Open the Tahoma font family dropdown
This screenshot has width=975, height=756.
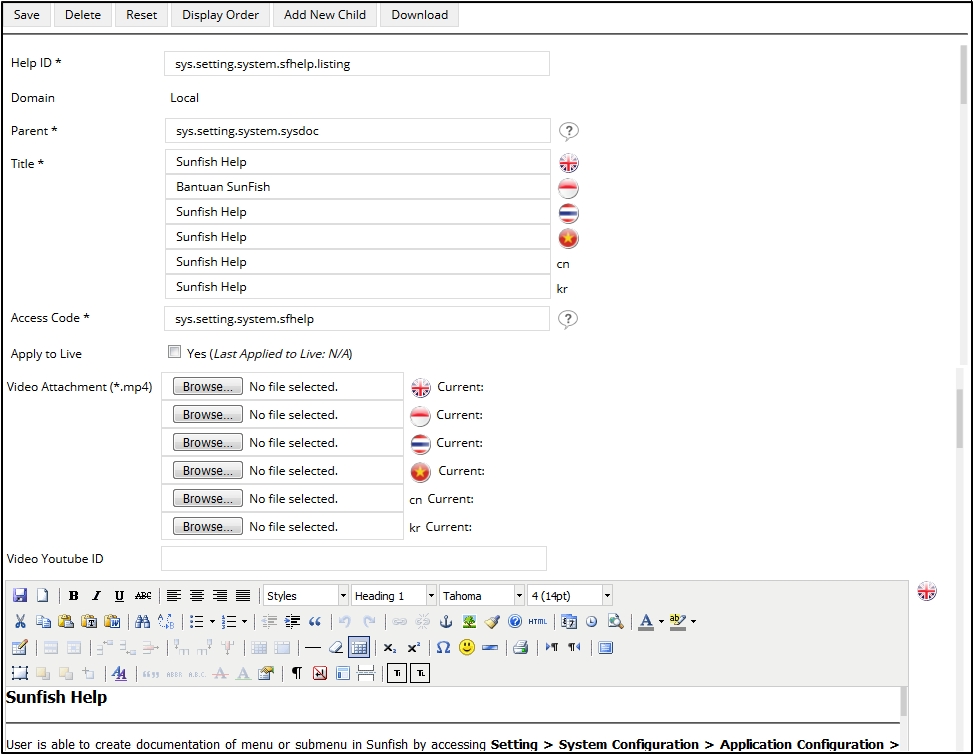482,596
